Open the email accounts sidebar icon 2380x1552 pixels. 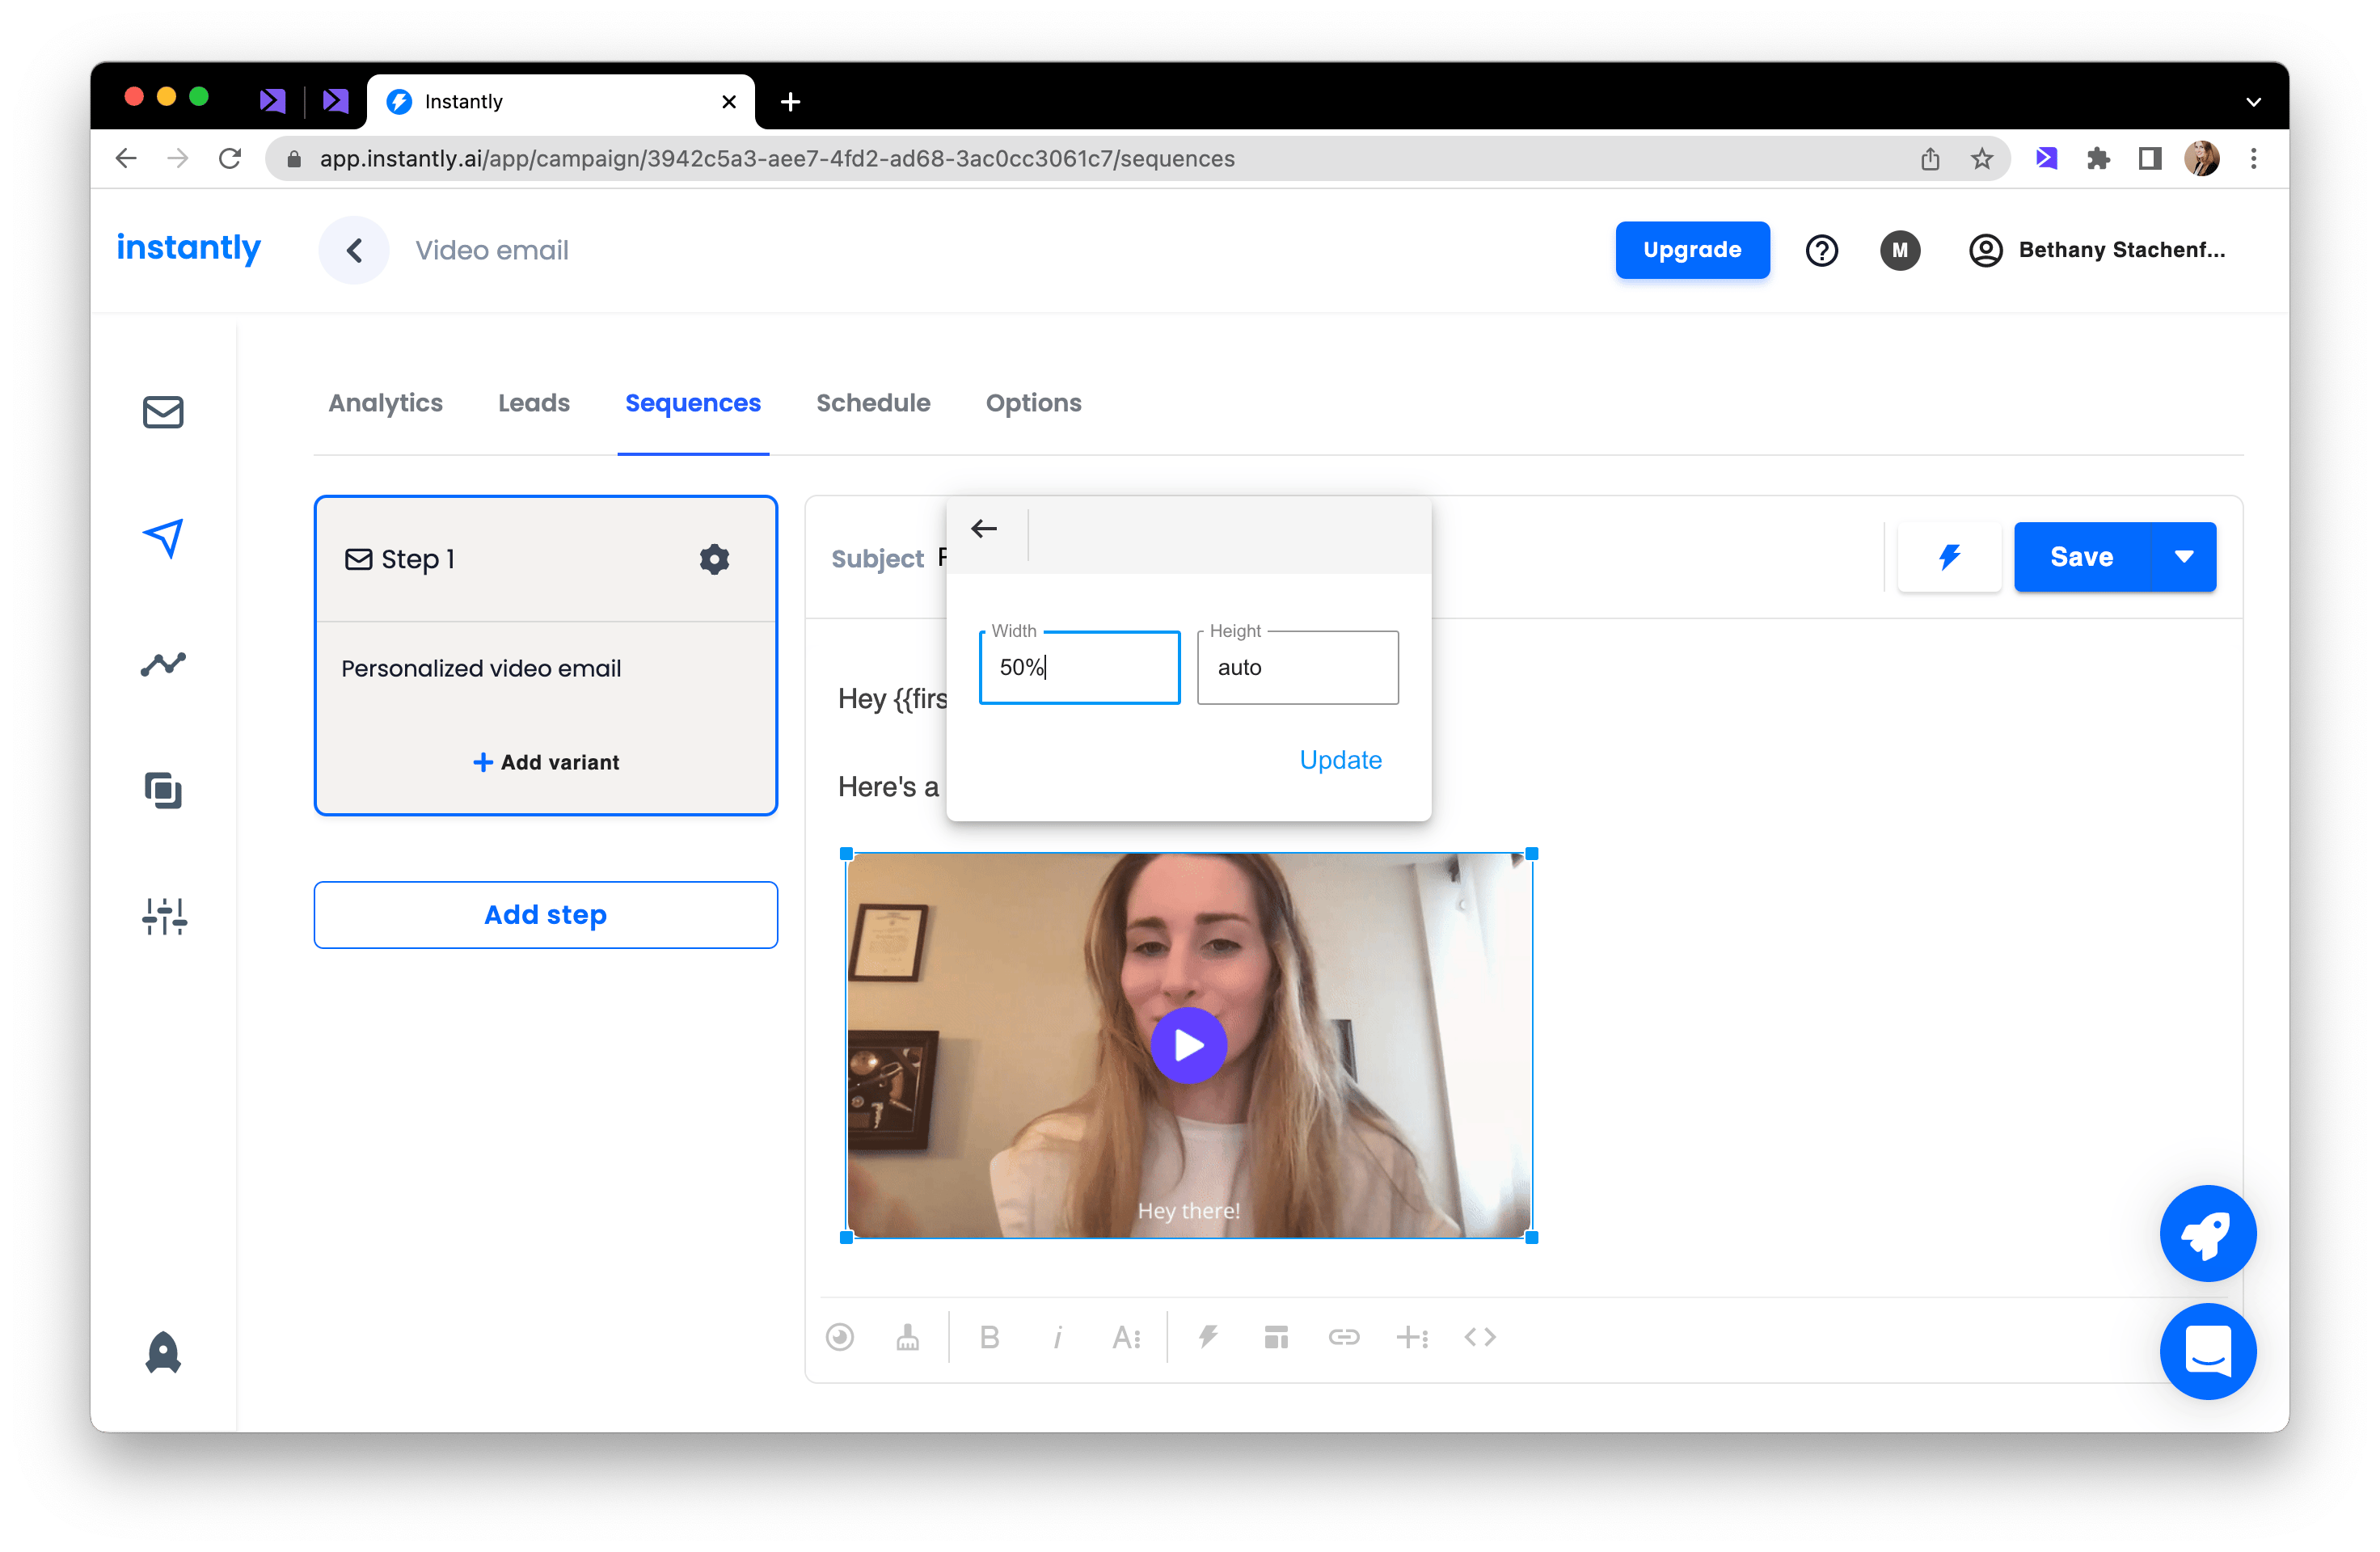click(x=163, y=412)
